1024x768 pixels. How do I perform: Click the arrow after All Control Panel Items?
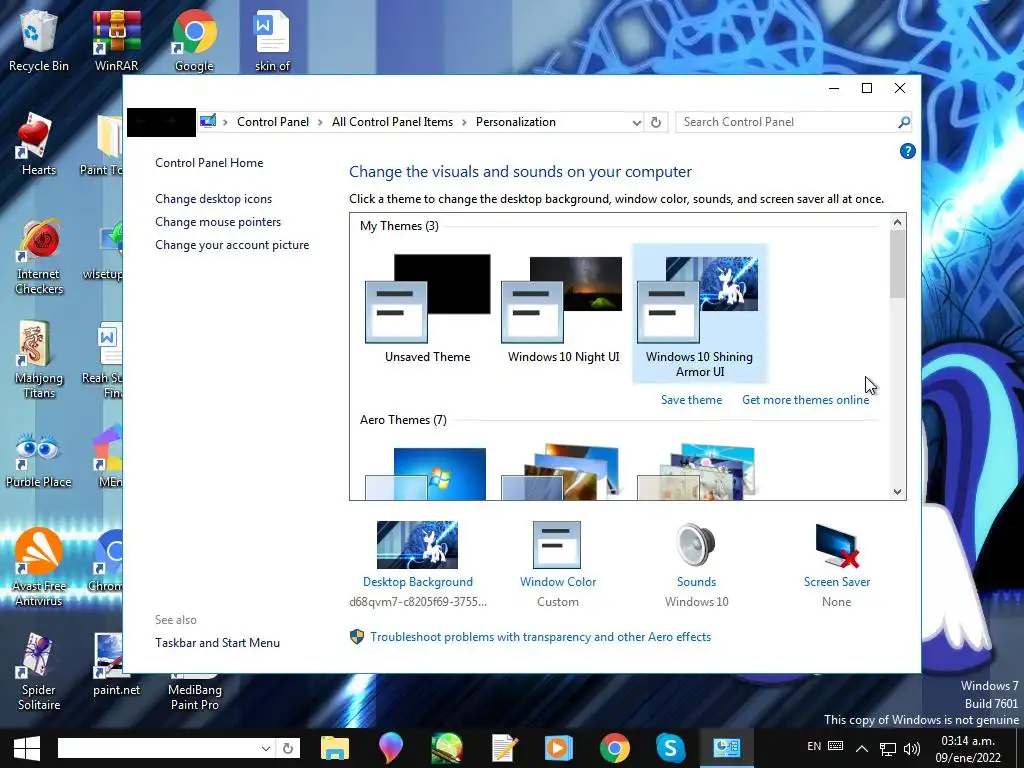[464, 122]
